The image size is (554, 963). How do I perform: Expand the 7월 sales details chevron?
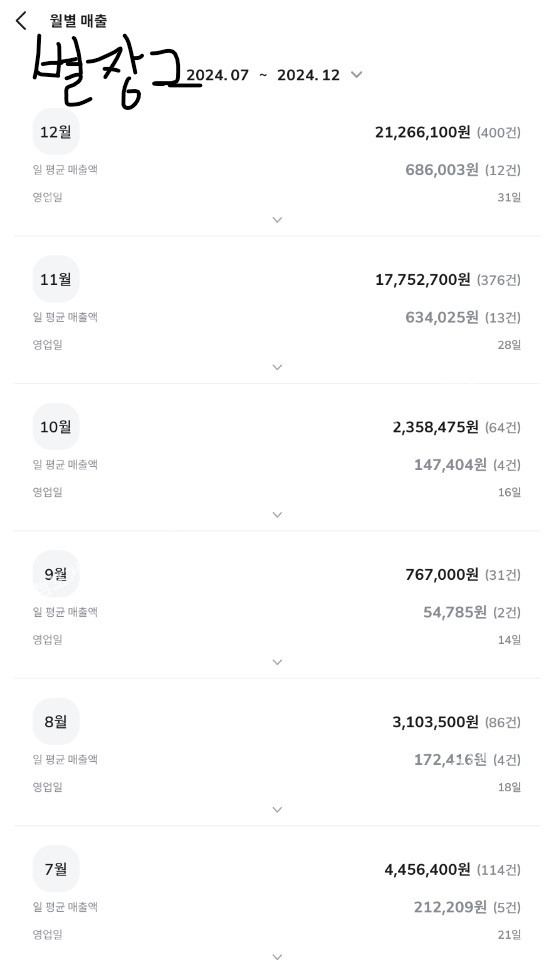tap(277, 956)
